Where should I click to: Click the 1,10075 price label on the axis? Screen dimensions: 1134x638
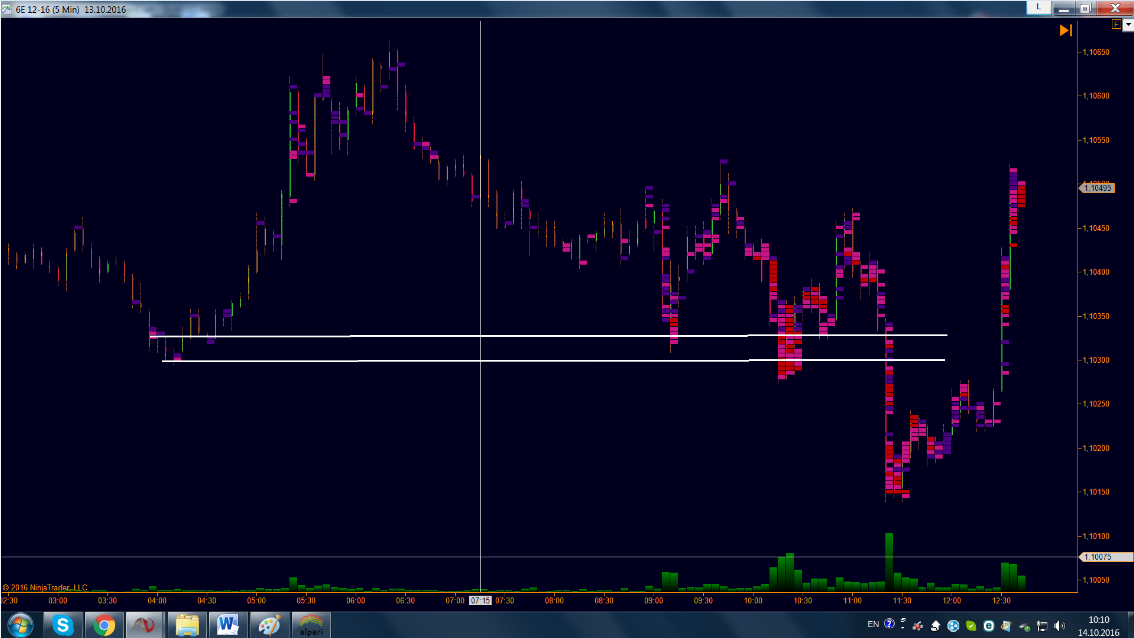click(x=1097, y=556)
